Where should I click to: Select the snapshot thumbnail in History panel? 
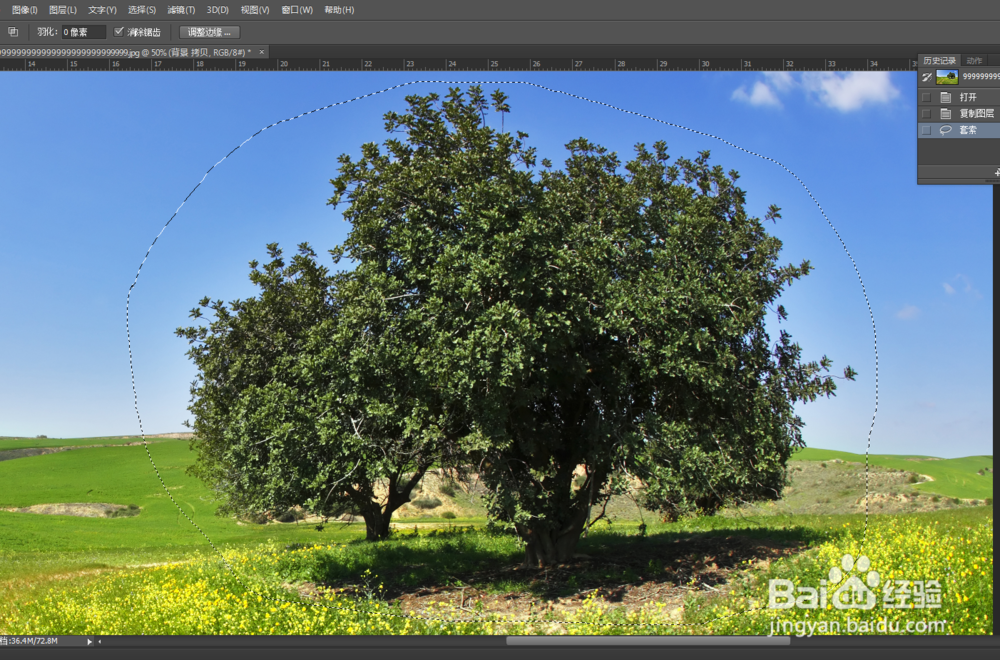tap(947, 77)
